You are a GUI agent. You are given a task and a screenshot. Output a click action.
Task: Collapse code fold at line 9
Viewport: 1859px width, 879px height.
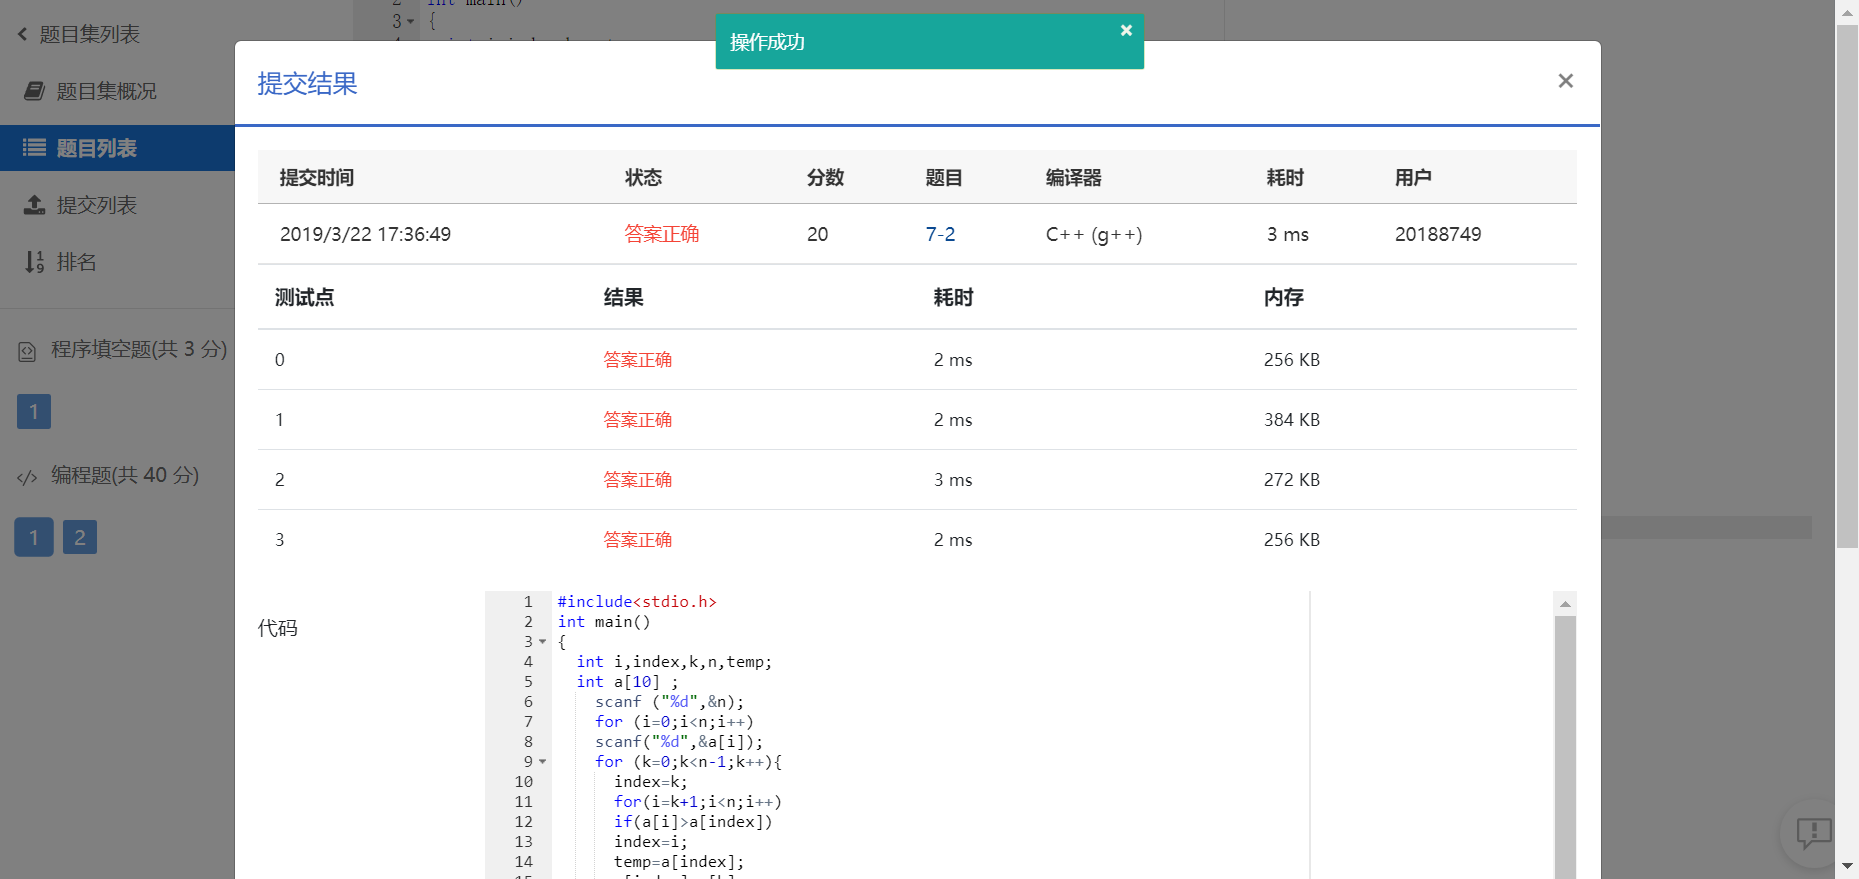click(543, 762)
